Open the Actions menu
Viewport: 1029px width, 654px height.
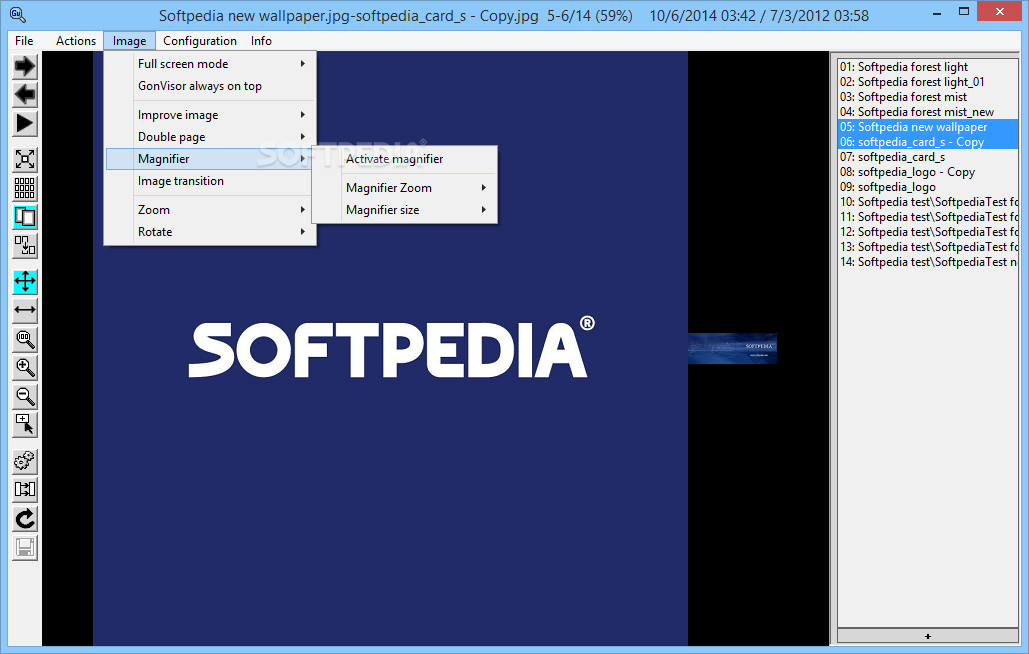tap(76, 41)
